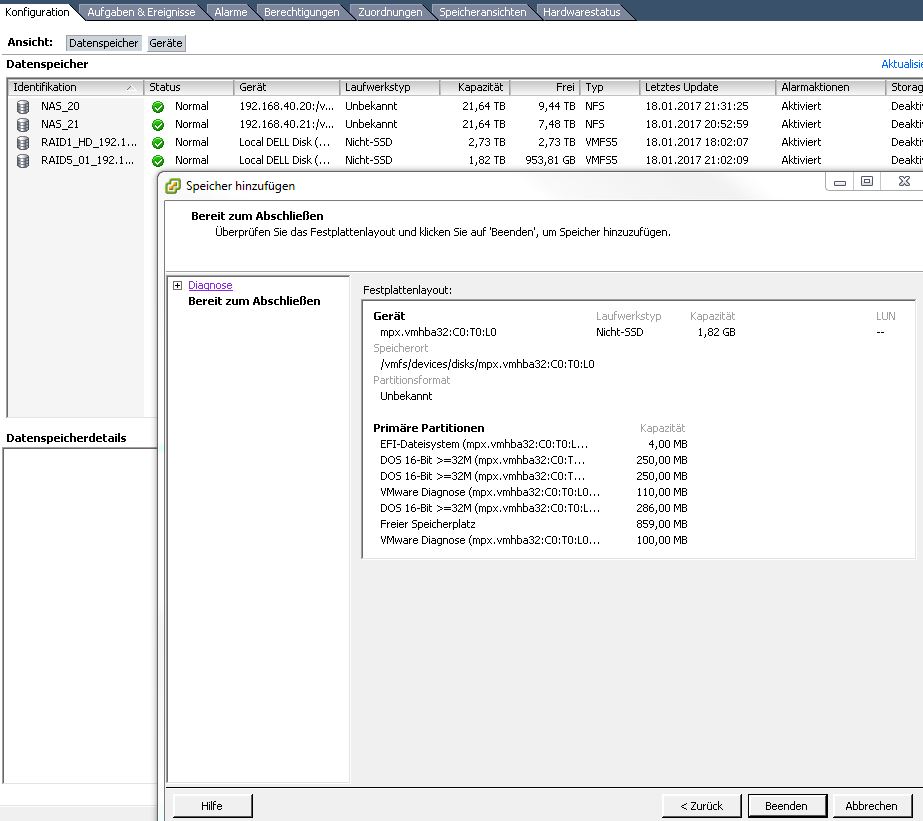Select the Datenspeicher view button
The image size is (923, 821).
click(x=103, y=43)
